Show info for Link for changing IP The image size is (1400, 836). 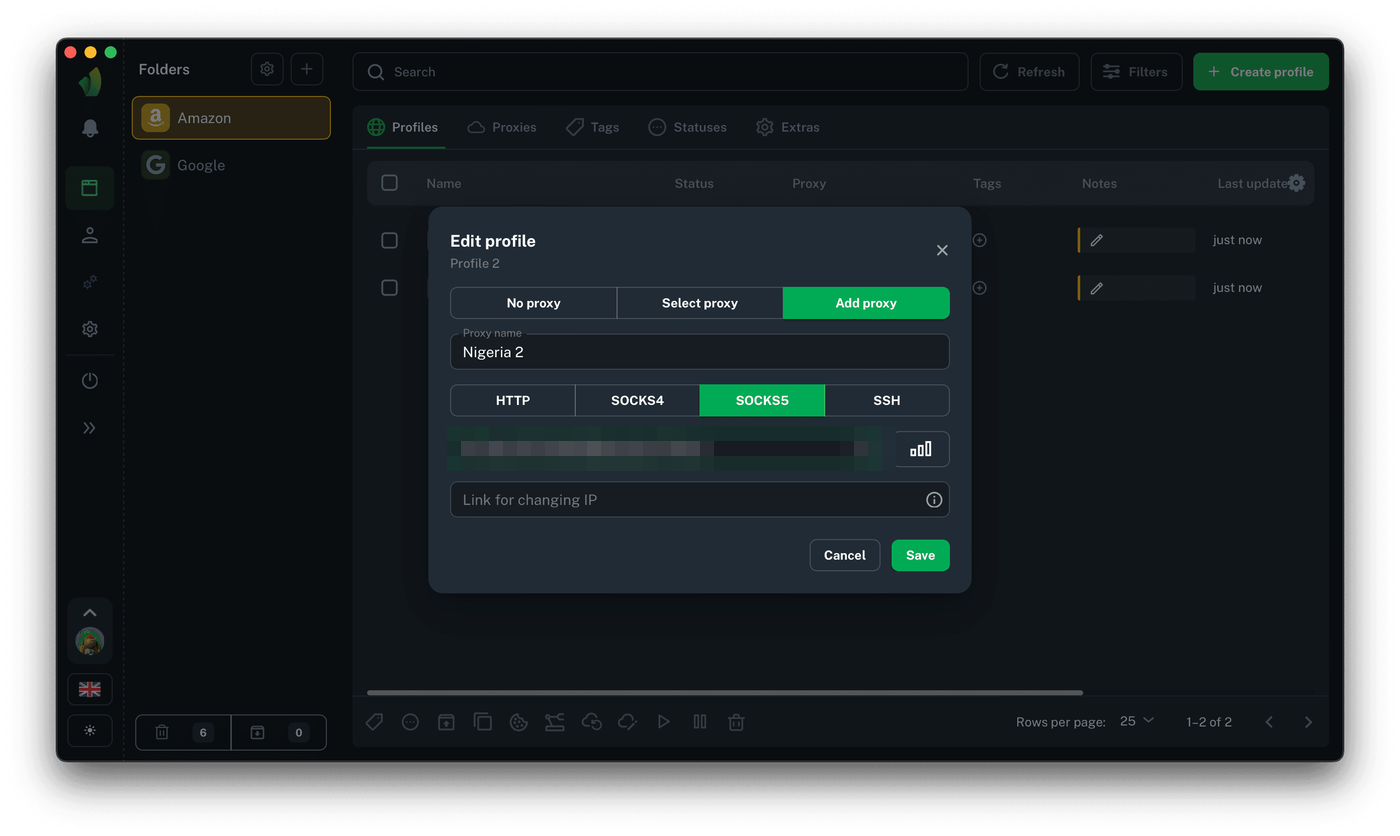[934, 500]
